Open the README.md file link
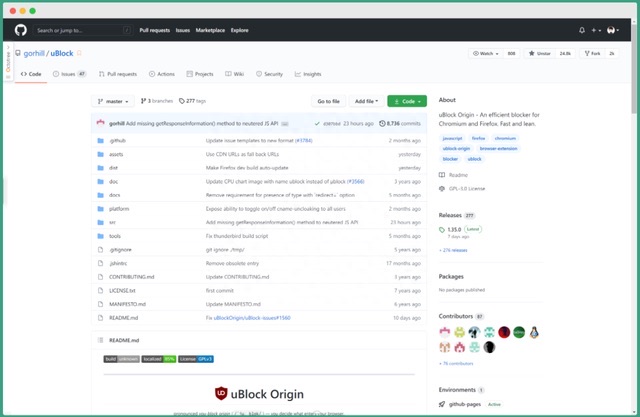 tap(123, 317)
